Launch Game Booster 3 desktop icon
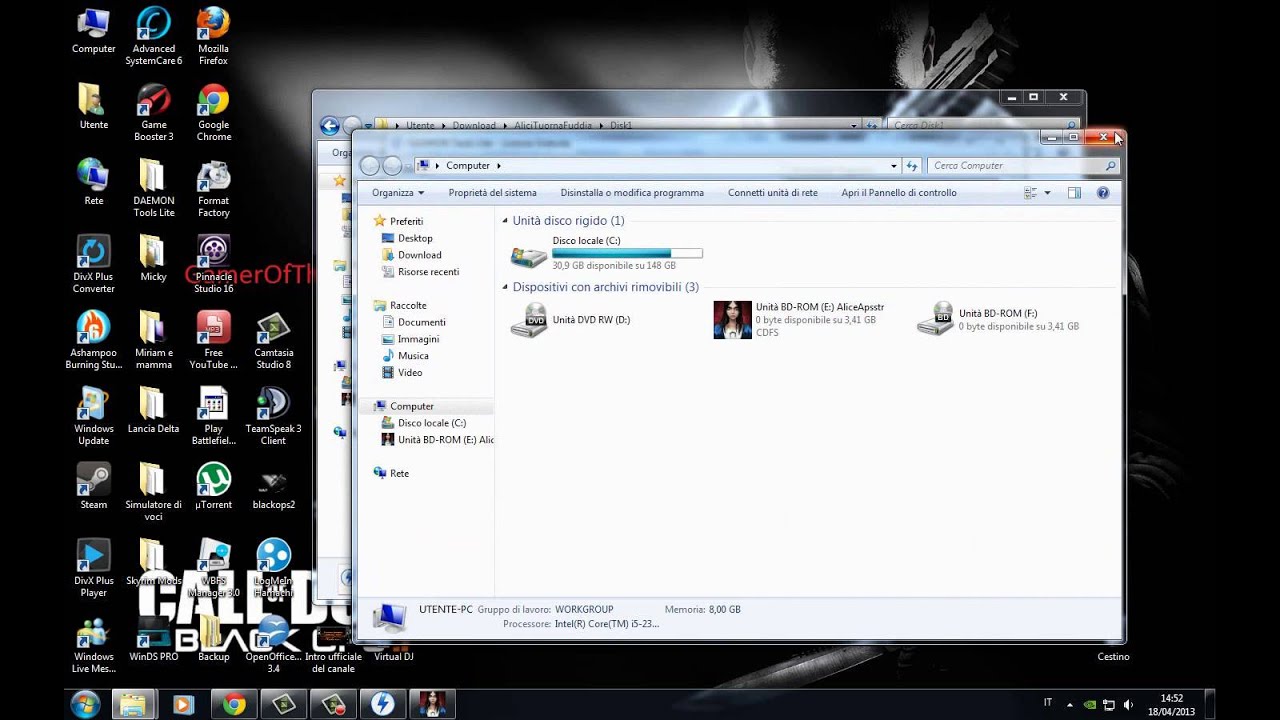1280x720 pixels. (153, 112)
